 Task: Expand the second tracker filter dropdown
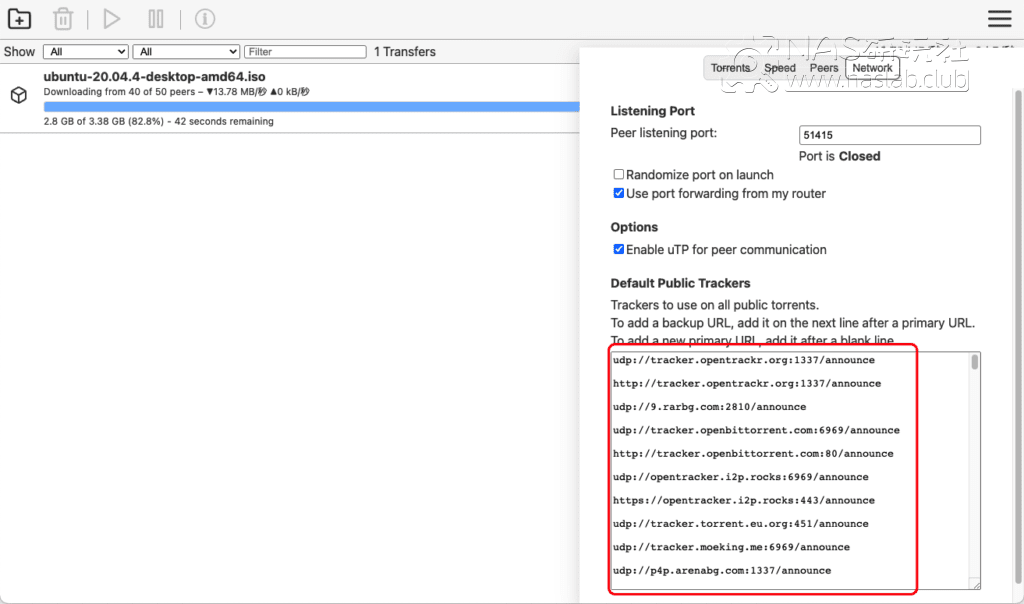click(x=187, y=52)
